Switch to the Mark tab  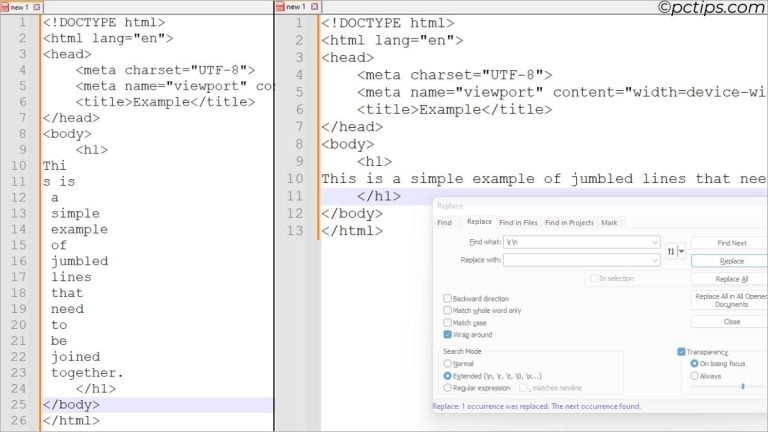point(609,222)
